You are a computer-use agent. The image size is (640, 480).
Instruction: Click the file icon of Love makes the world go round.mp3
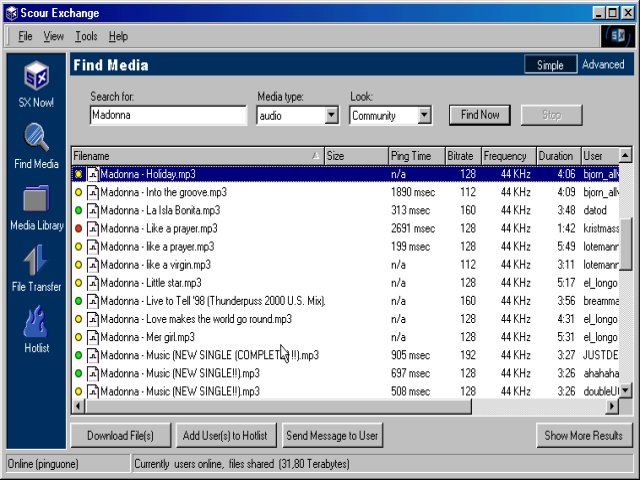tap(93, 319)
